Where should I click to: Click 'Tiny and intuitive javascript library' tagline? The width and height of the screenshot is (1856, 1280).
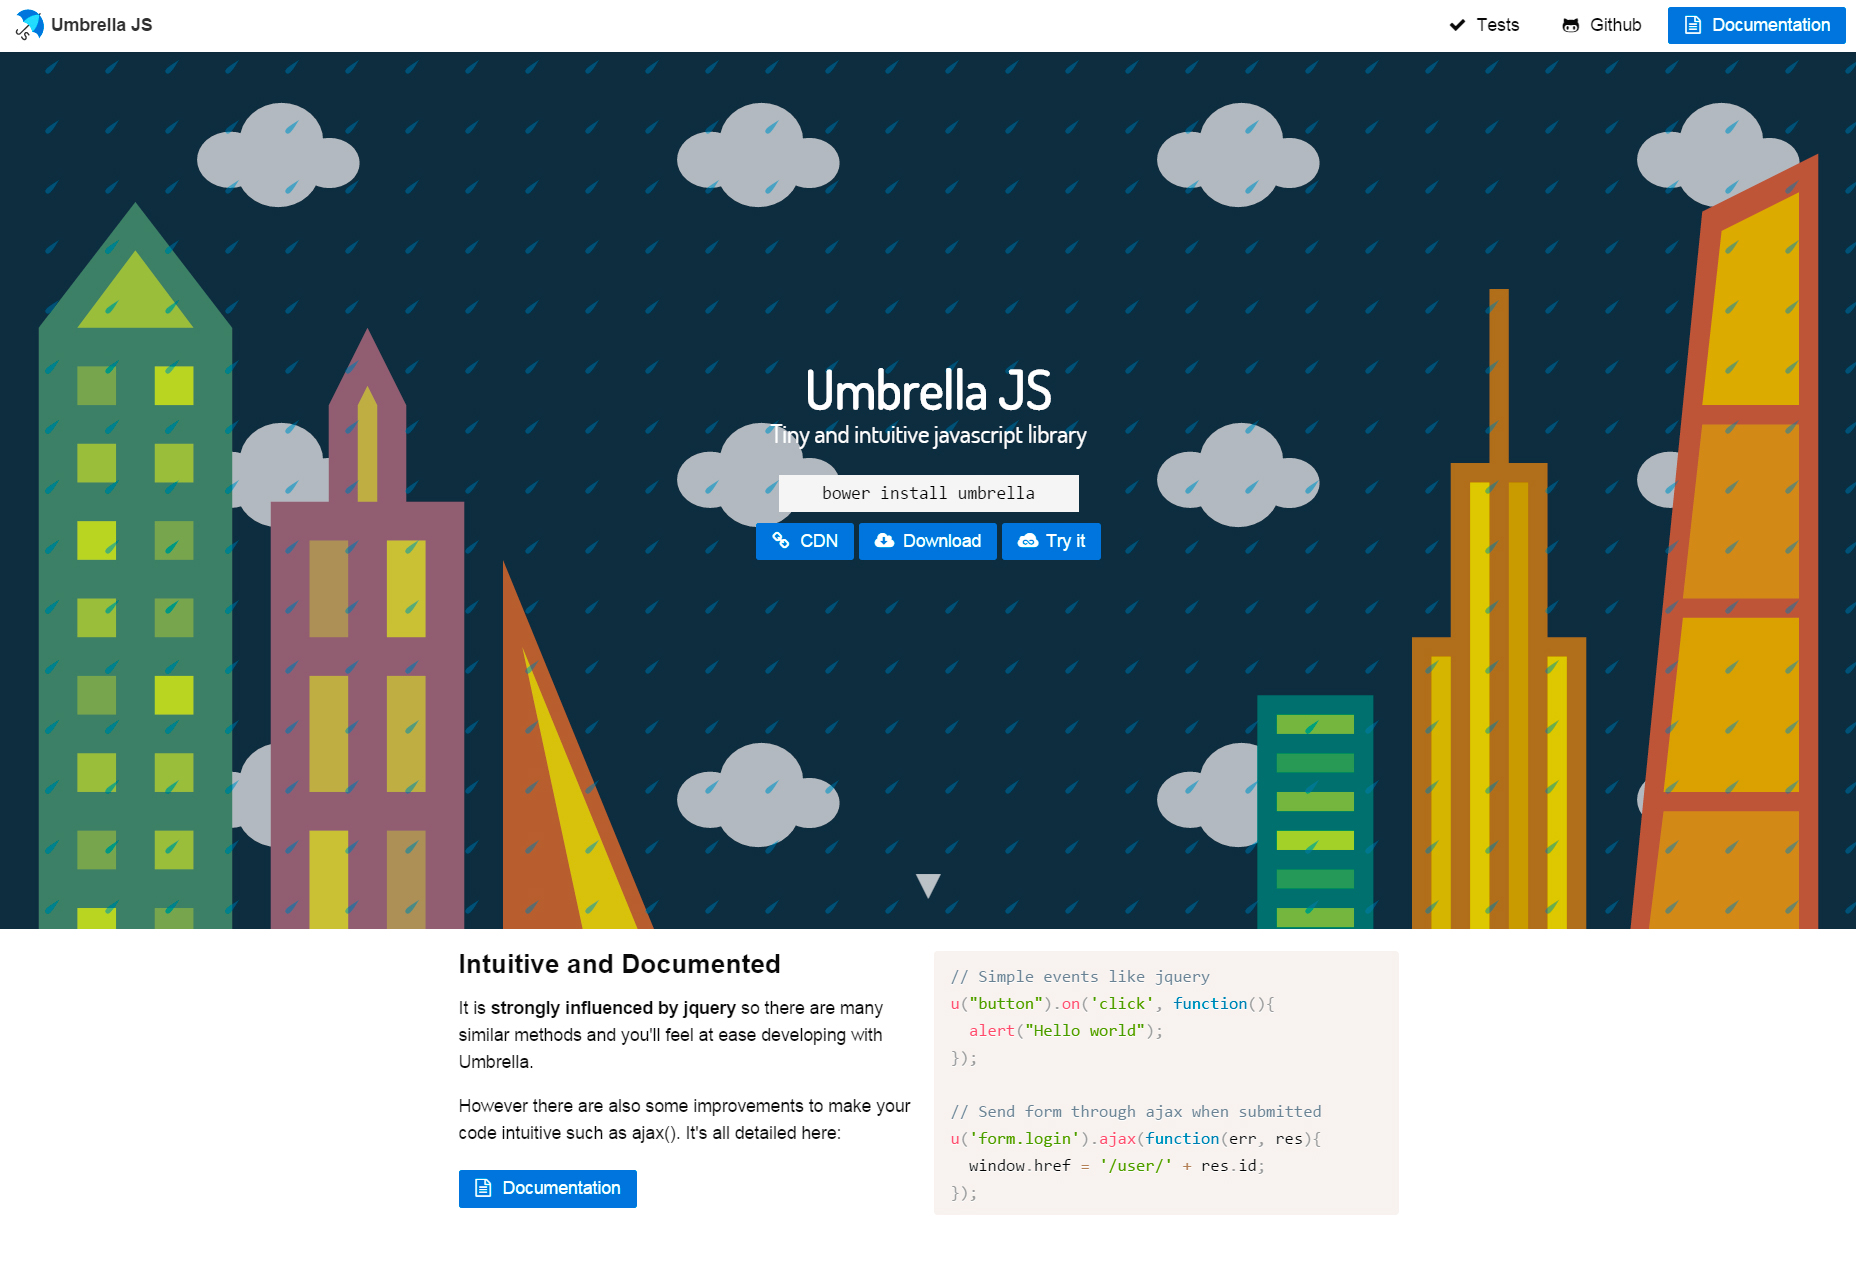click(928, 435)
